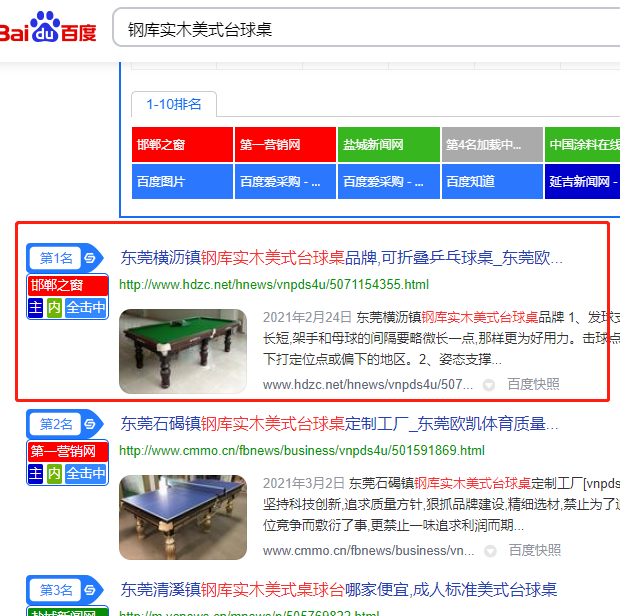Click the 第3名 rank badge

click(x=56, y=590)
